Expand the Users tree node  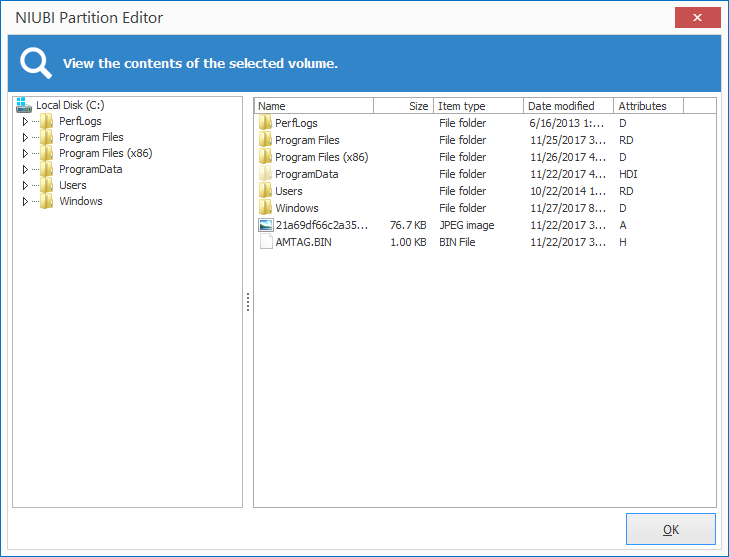click(x=25, y=185)
